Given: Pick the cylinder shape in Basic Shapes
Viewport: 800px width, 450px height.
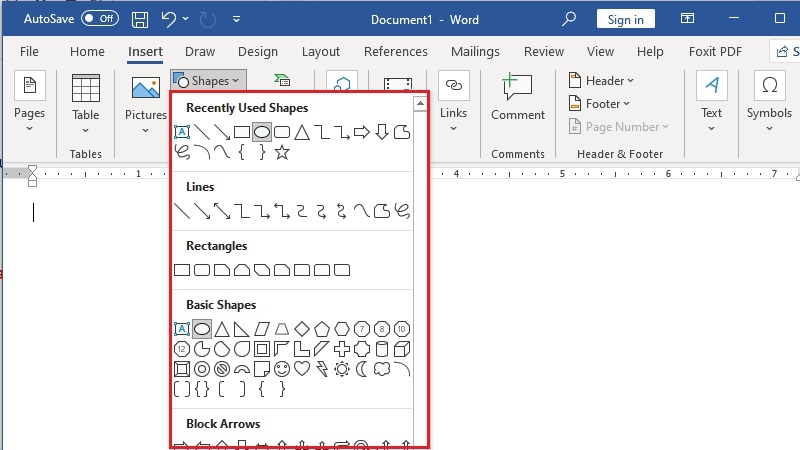Looking at the screenshot, I should tap(382, 349).
